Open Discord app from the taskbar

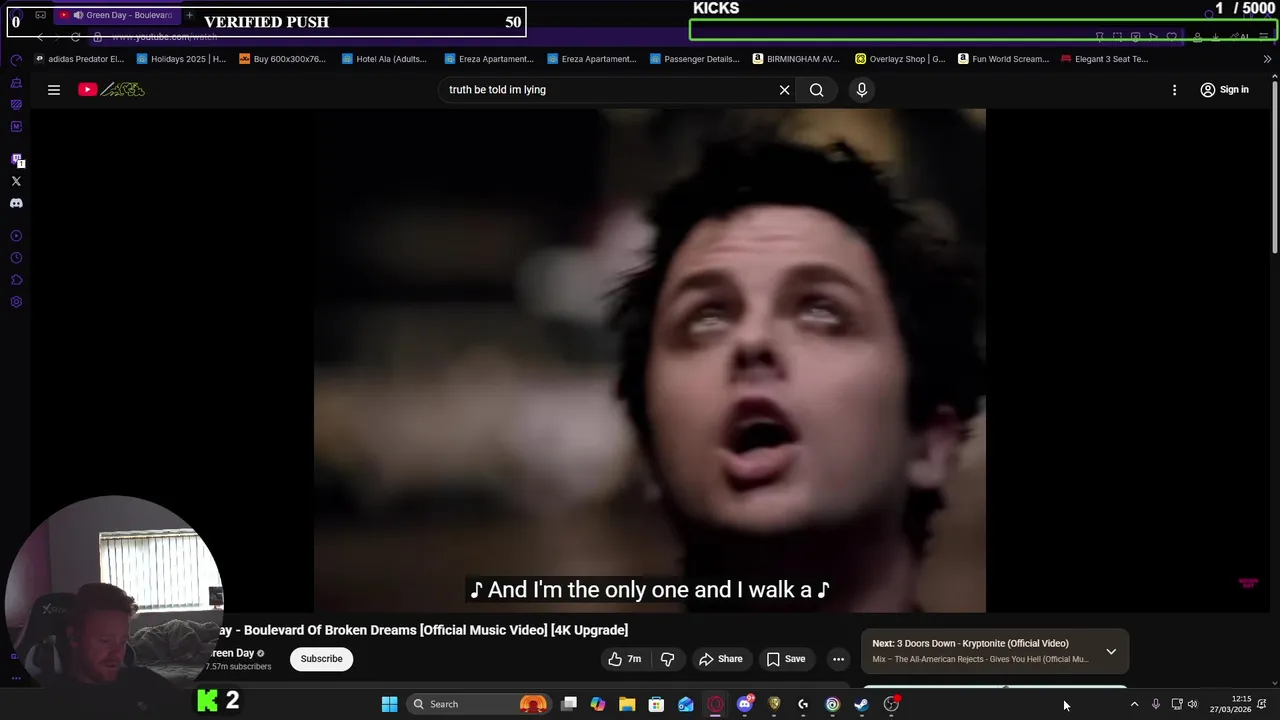click(744, 704)
